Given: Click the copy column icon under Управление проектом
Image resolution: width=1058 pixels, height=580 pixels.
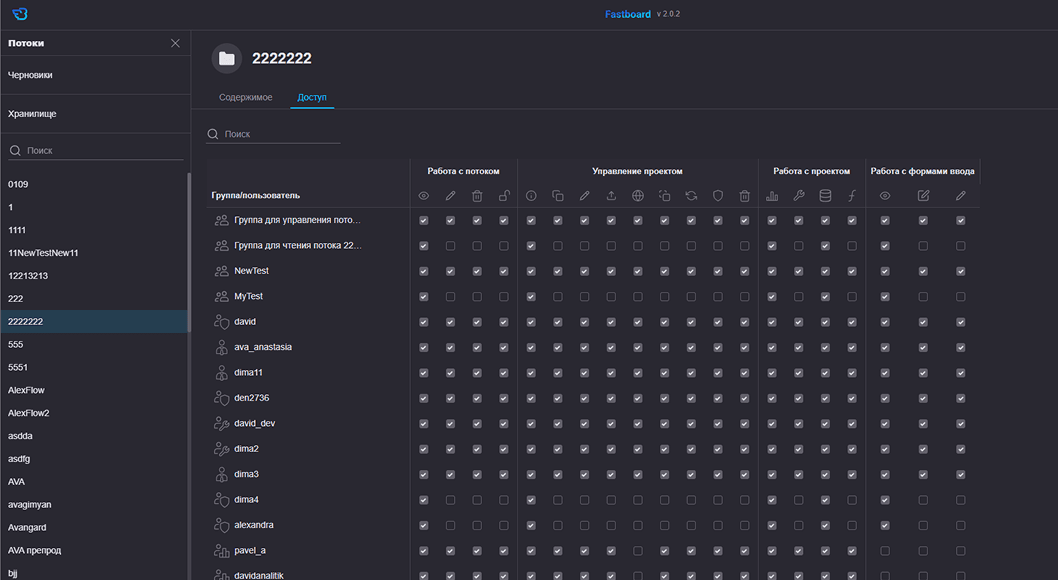Looking at the screenshot, I should click(x=558, y=196).
